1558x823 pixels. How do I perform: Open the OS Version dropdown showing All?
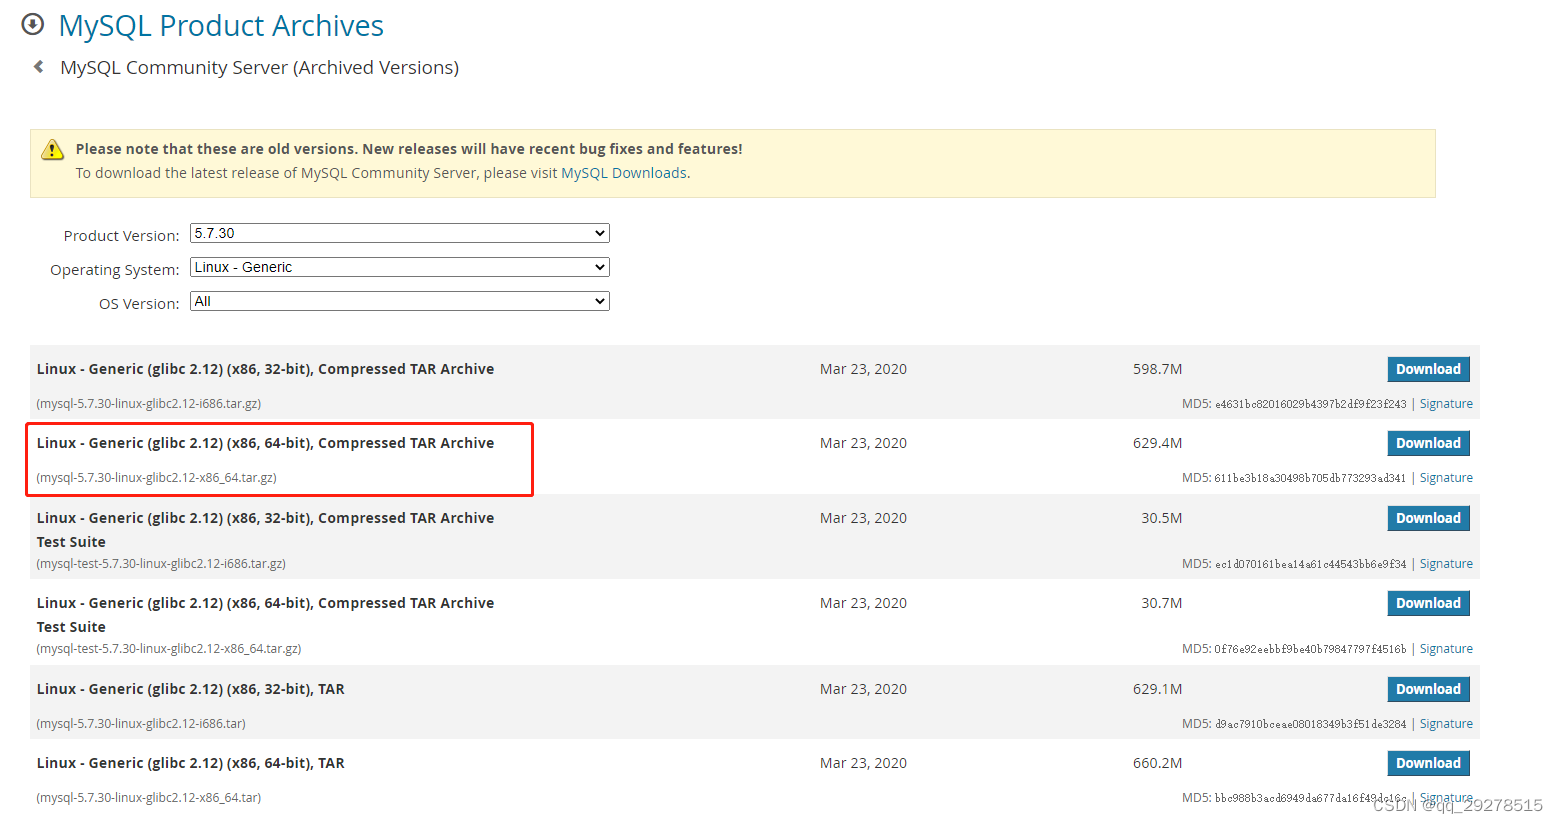pyautogui.click(x=400, y=301)
